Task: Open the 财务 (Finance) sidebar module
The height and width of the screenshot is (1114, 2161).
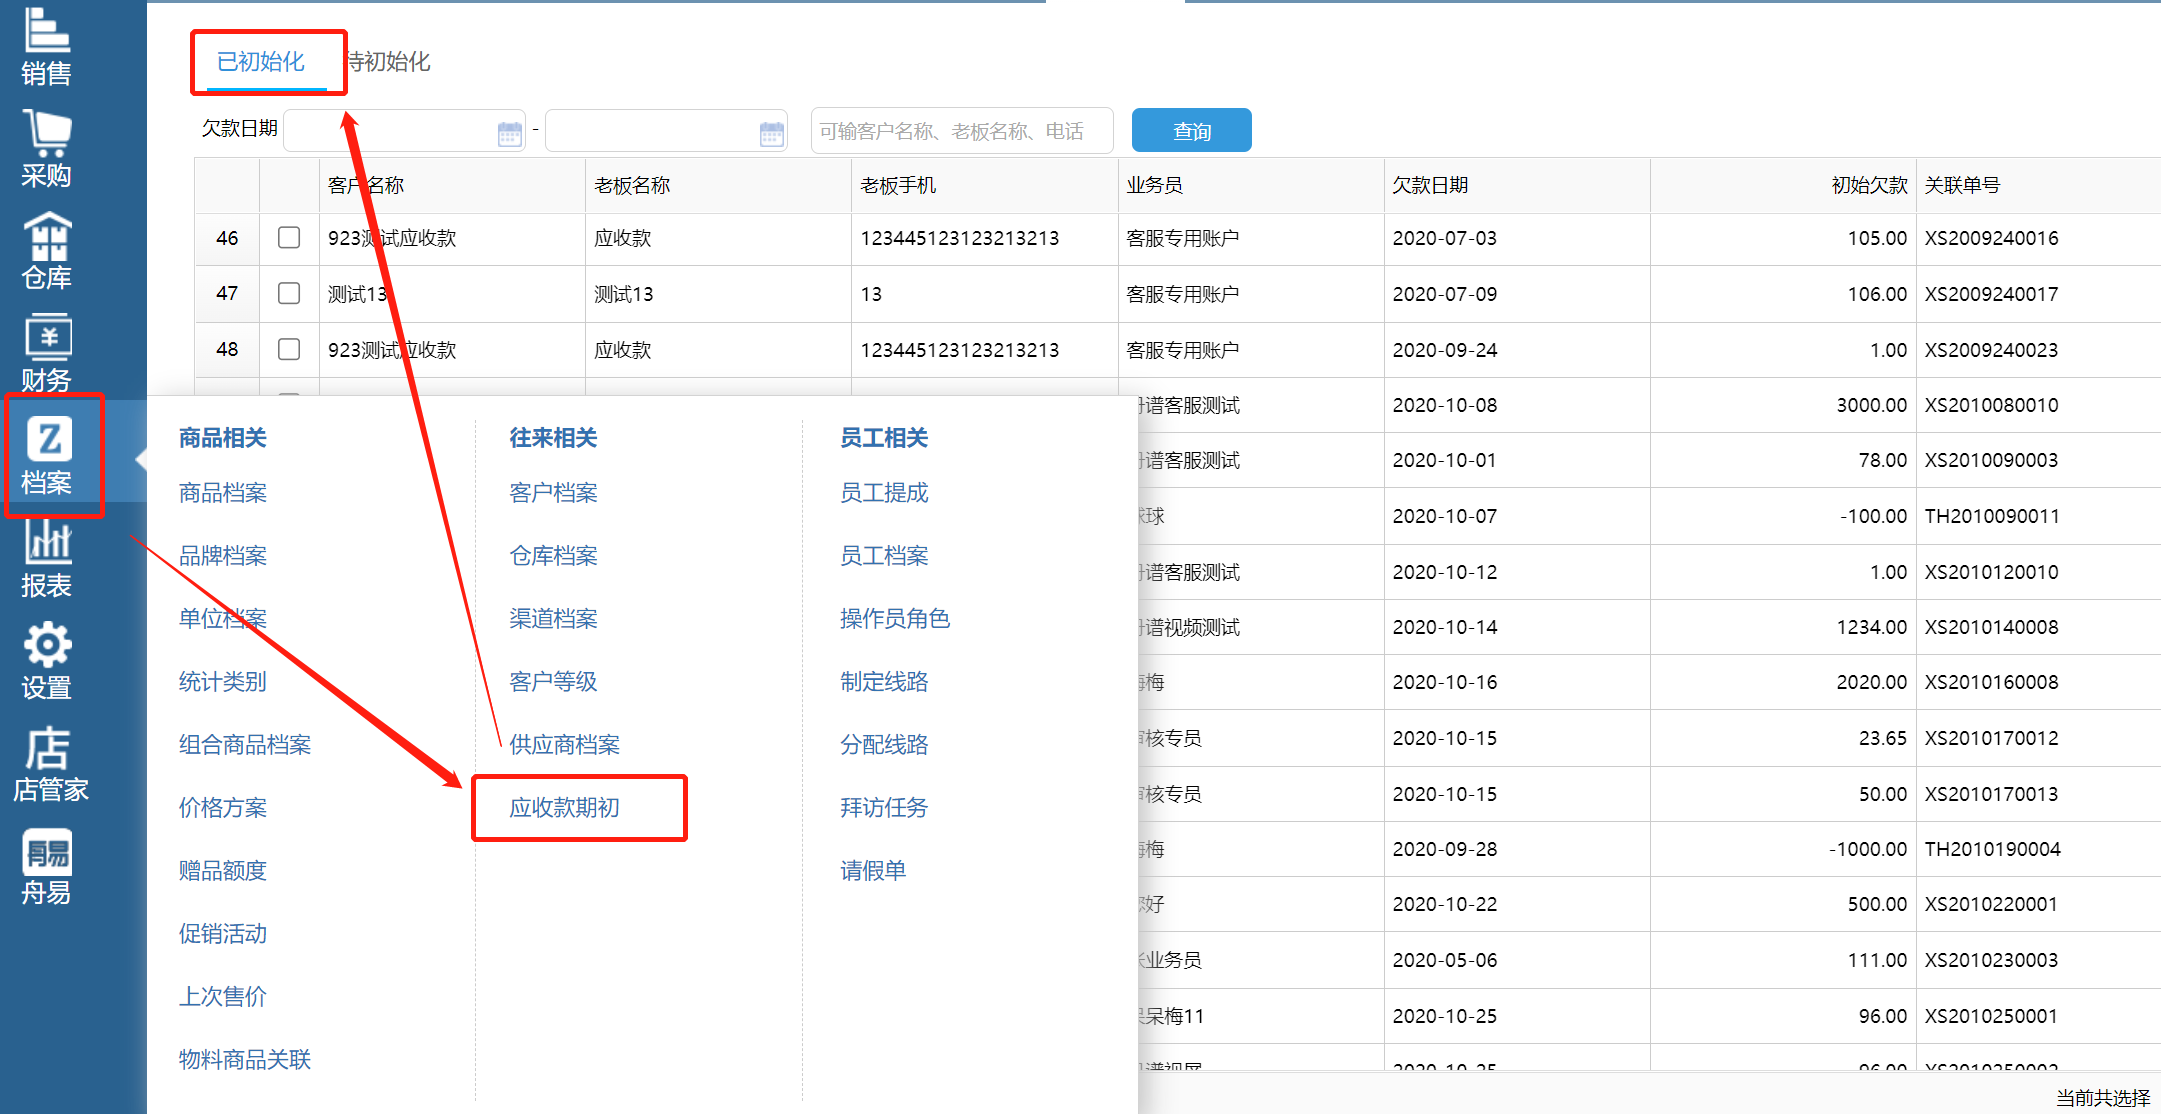Action: click(x=47, y=353)
